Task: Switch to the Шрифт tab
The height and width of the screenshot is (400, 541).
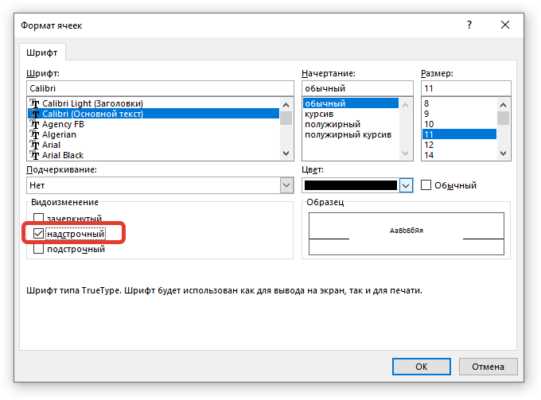Action: point(42,53)
